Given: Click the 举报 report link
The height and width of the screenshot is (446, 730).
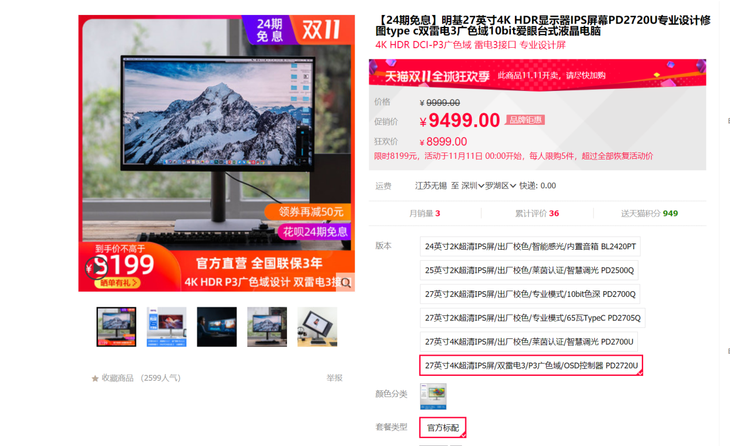Looking at the screenshot, I should pos(334,378).
